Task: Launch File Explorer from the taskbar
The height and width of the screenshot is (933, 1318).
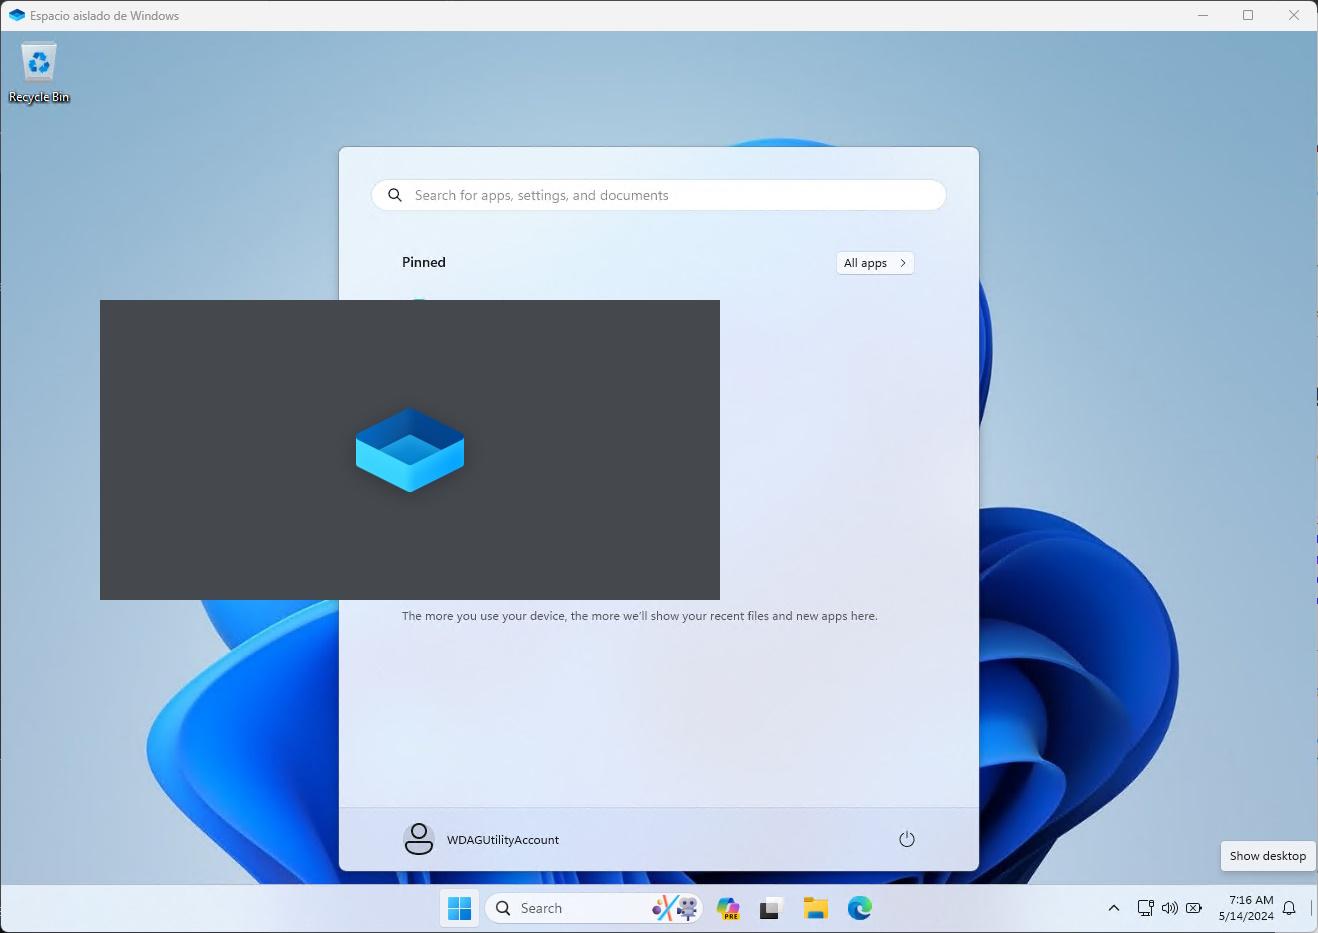Action: [x=816, y=908]
